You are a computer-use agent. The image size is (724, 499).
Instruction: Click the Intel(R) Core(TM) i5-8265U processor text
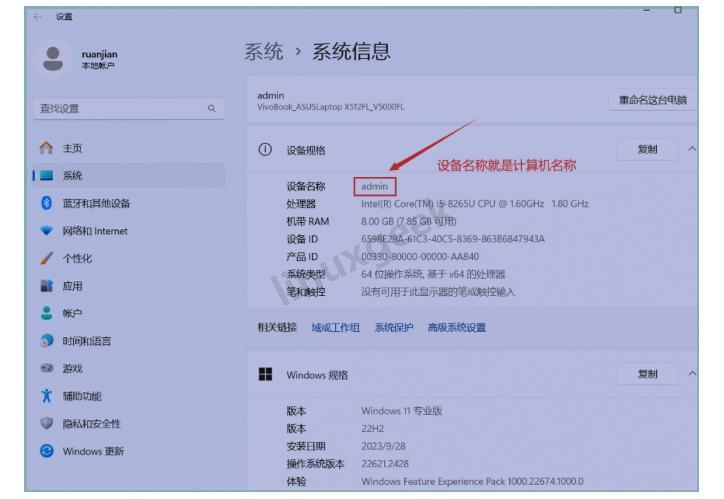point(475,204)
